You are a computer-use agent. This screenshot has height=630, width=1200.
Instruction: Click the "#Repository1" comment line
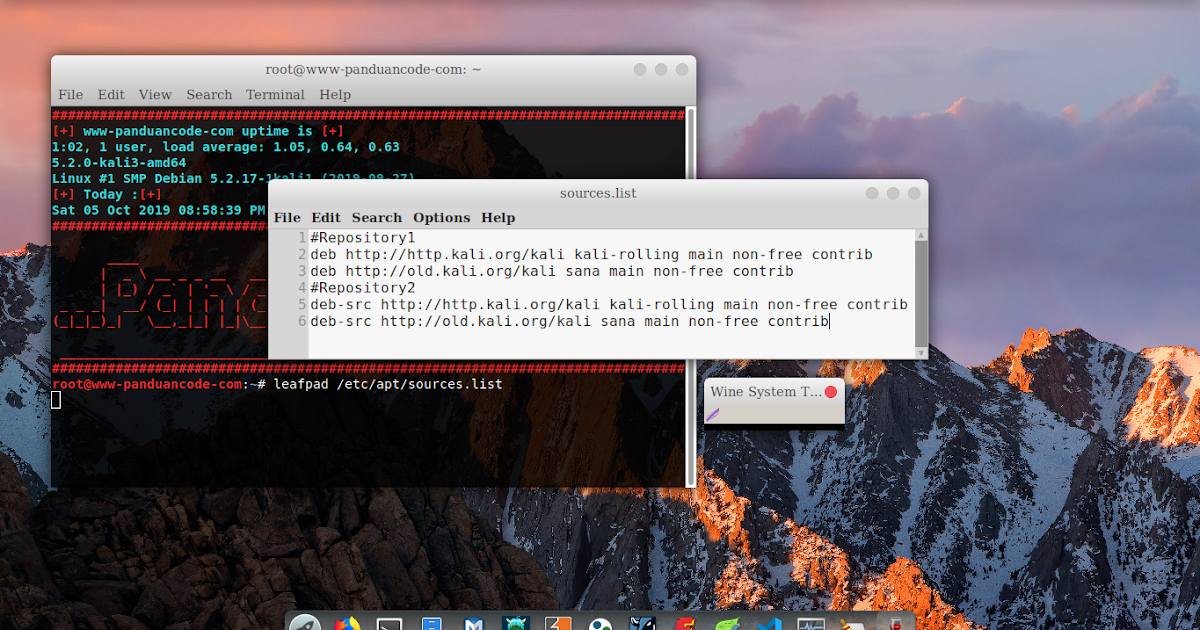(x=362, y=238)
